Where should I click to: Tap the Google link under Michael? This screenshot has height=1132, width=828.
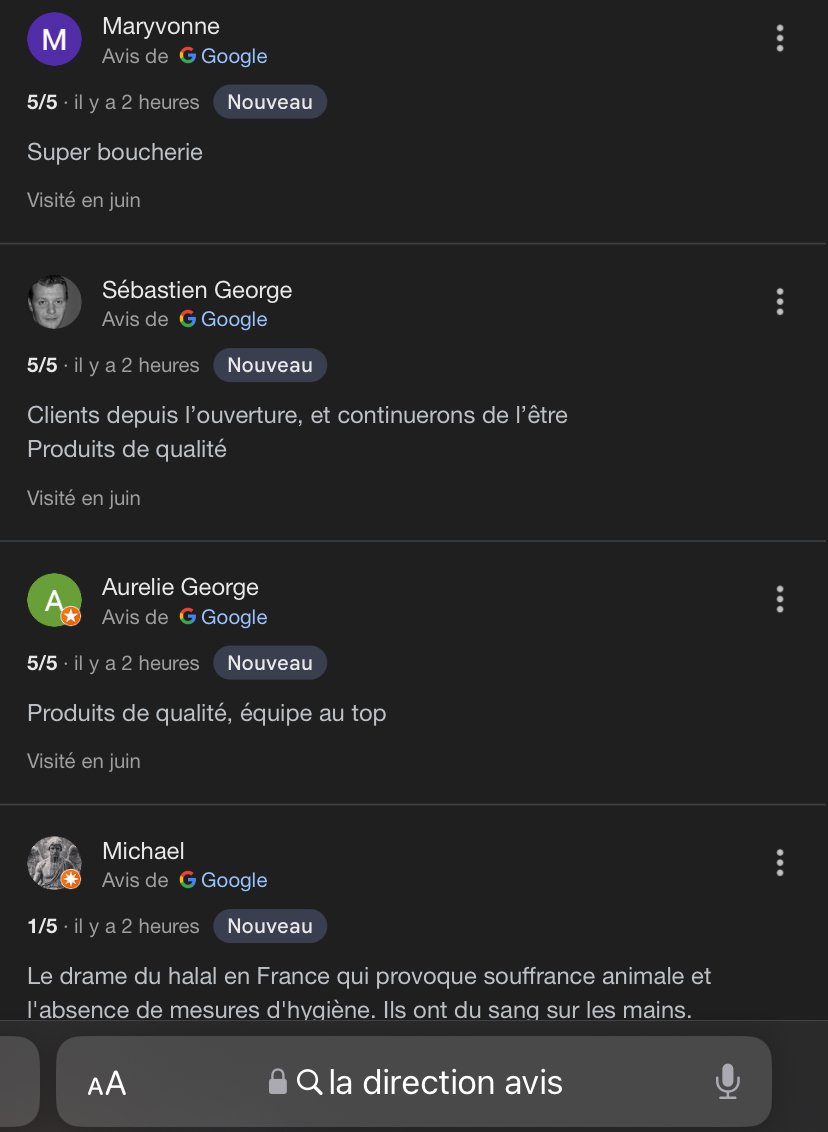pyautogui.click(x=224, y=880)
